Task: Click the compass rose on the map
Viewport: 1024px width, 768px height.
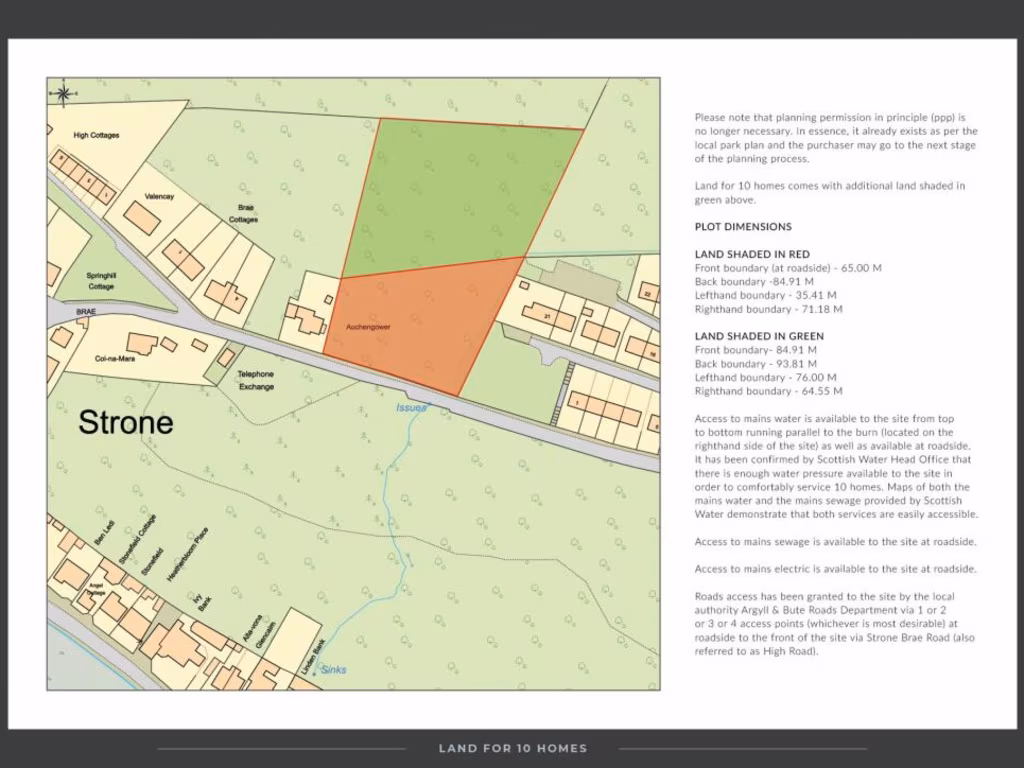Action: pos(63,93)
